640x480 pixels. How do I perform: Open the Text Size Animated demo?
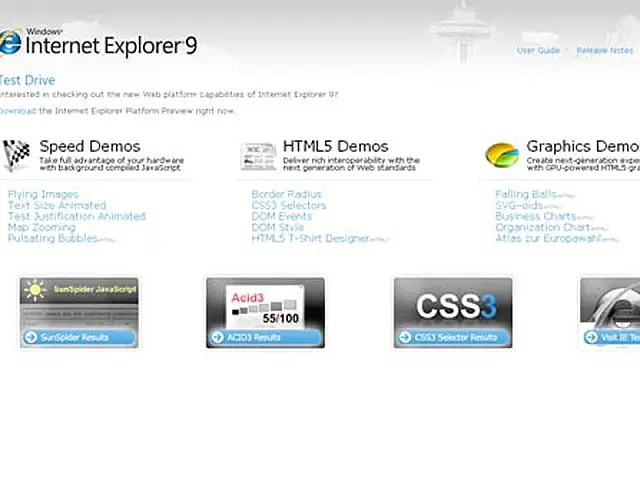[57, 205]
